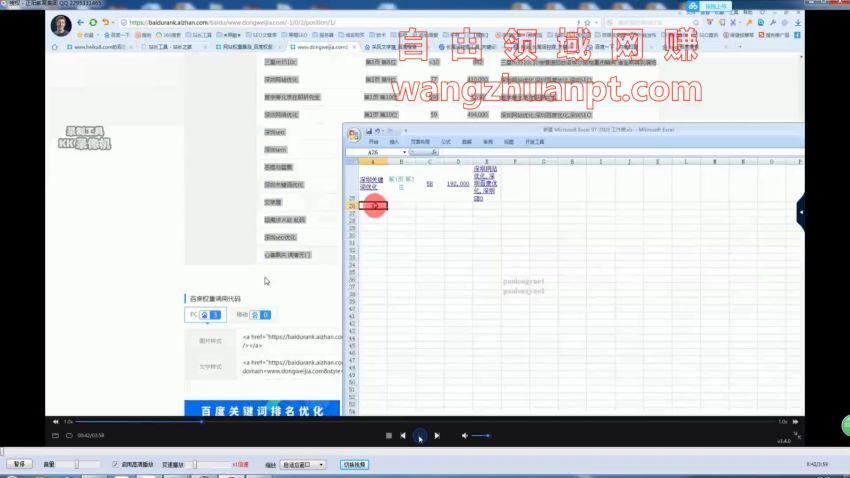The width and height of the screenshot is (850, 478).
Task: Click the 暂停 pause button
Action: click(20, 464)
